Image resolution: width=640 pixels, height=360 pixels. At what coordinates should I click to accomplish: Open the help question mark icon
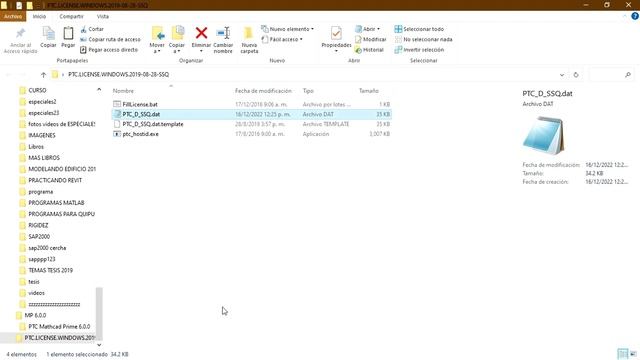(x=635, y=16)
